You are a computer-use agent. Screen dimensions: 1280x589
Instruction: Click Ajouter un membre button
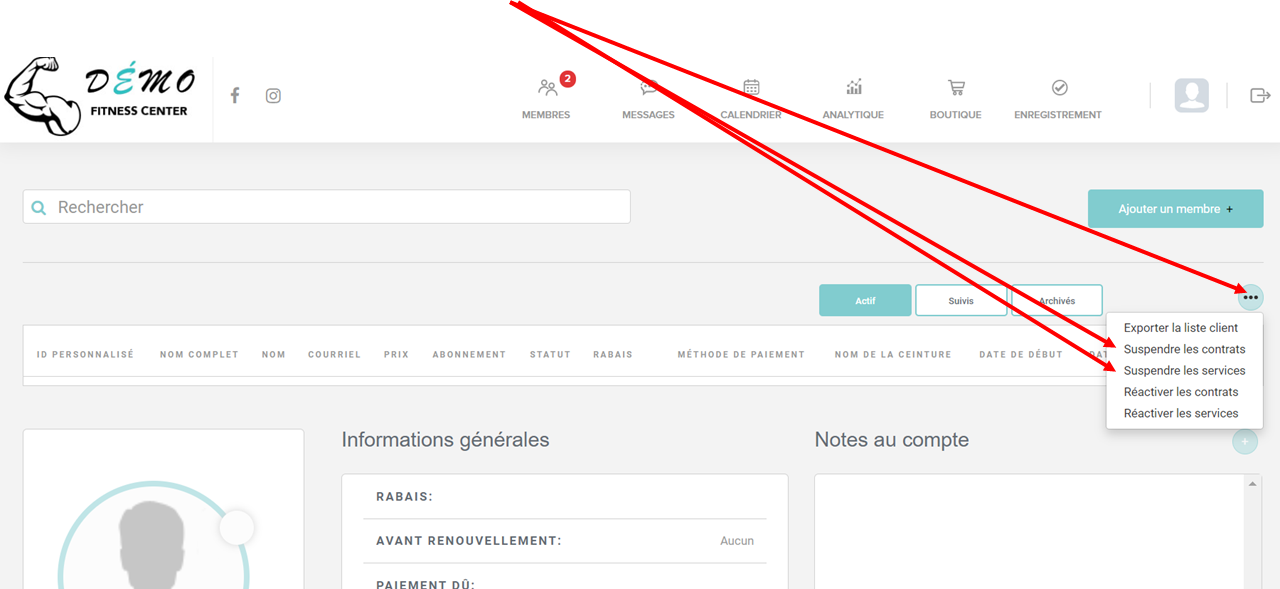tap(1176, 209)
